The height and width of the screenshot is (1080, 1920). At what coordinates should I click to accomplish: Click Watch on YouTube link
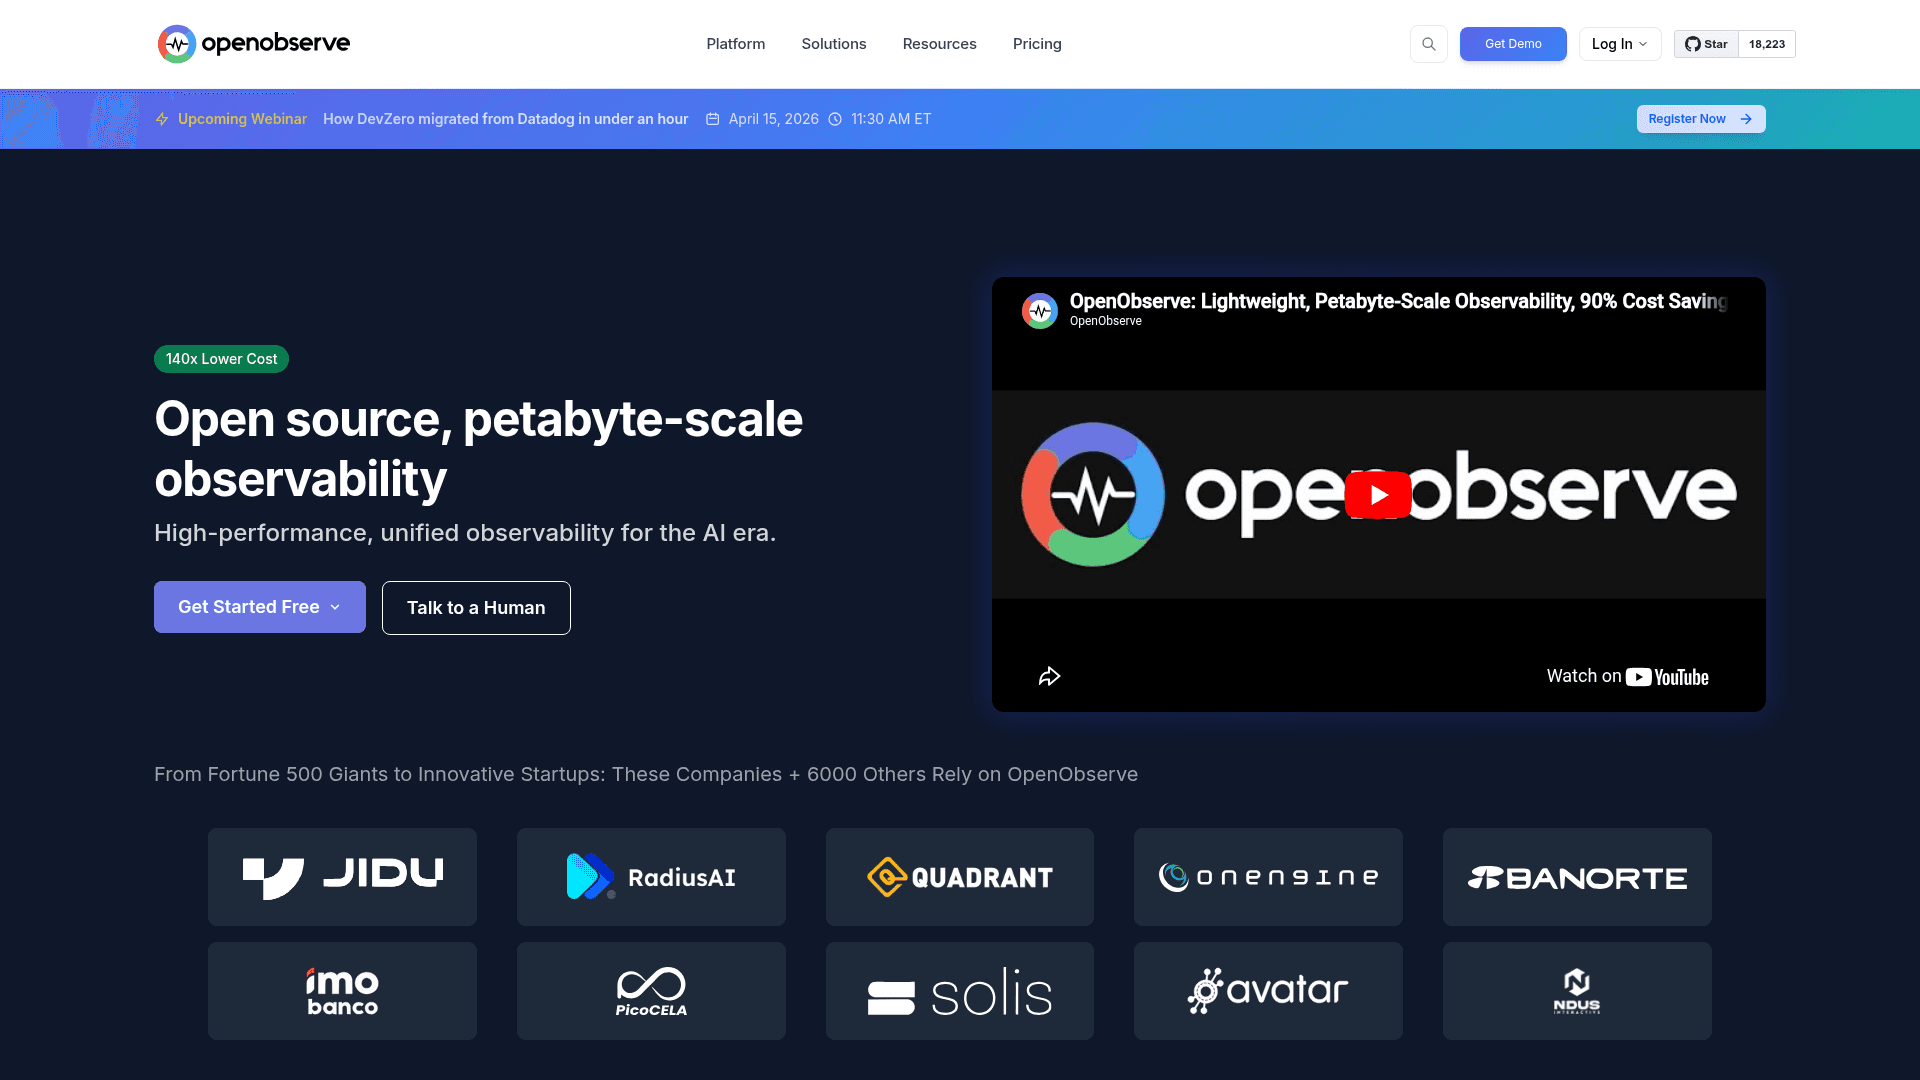[x=1626, y=676]
